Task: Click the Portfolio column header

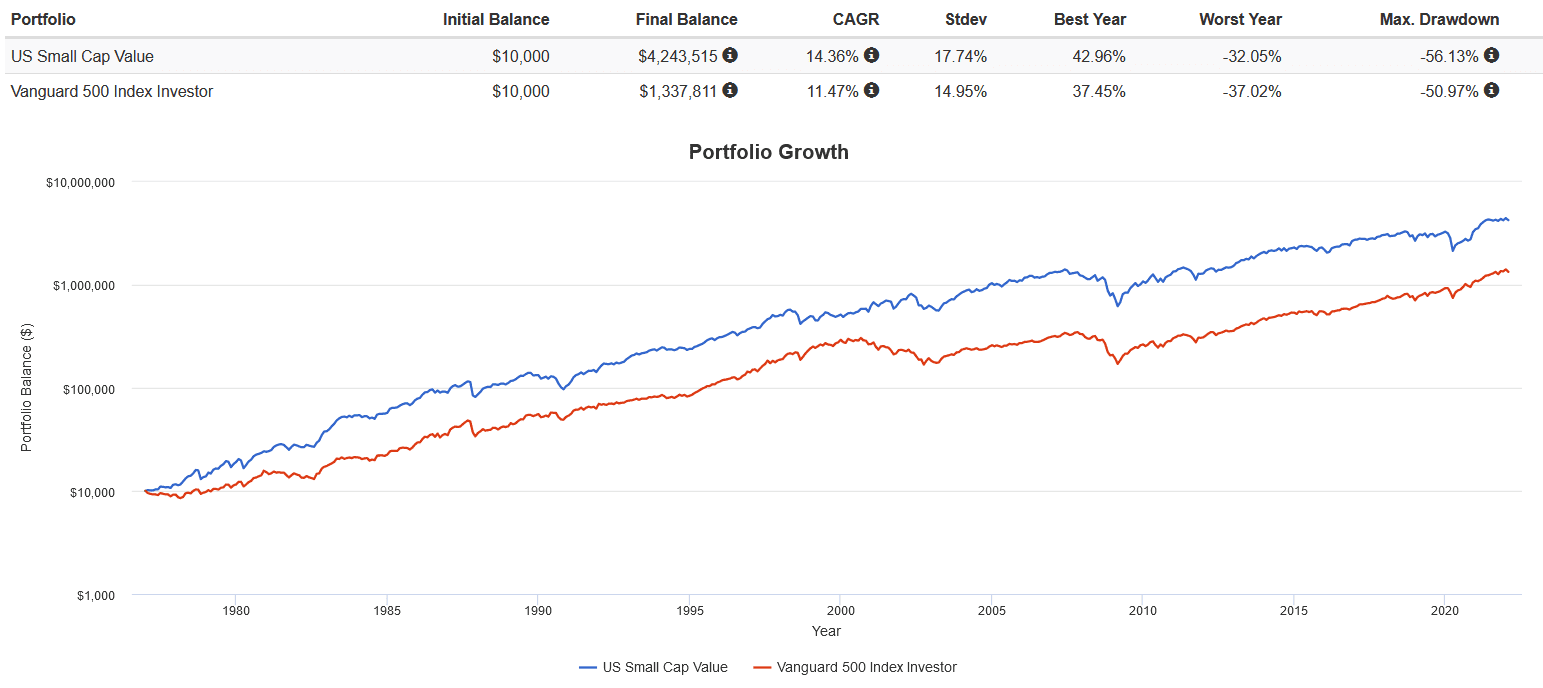Action: point(43,19)
